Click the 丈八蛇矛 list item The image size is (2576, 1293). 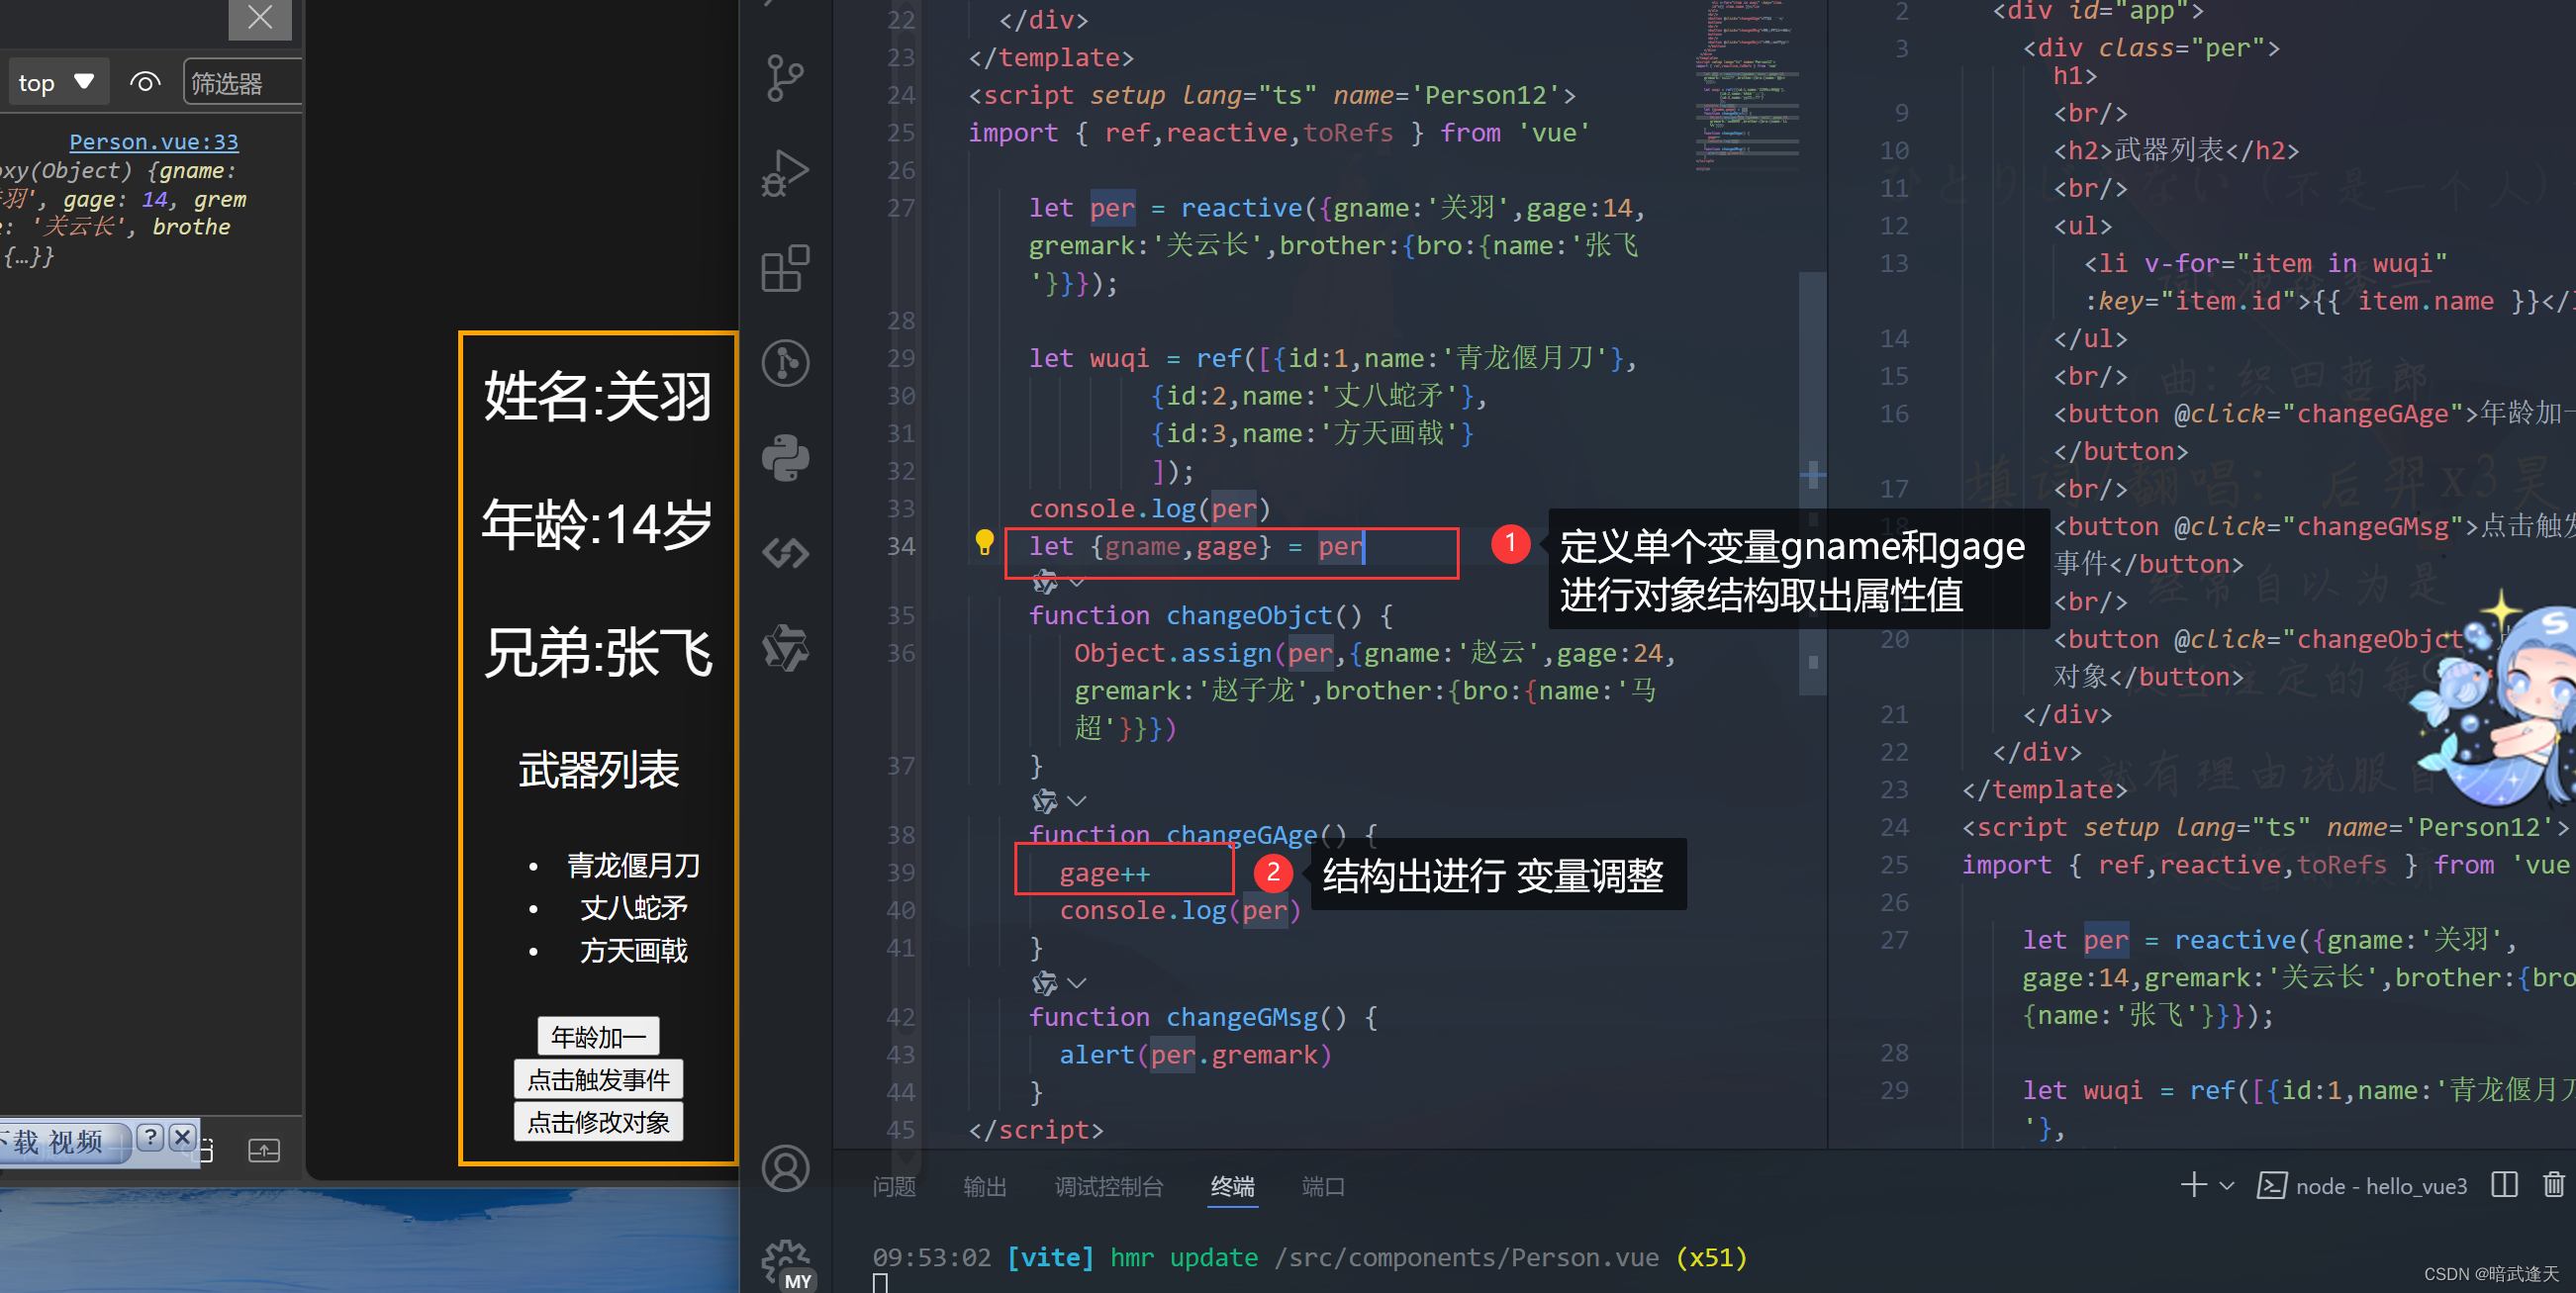click(633, 908)
